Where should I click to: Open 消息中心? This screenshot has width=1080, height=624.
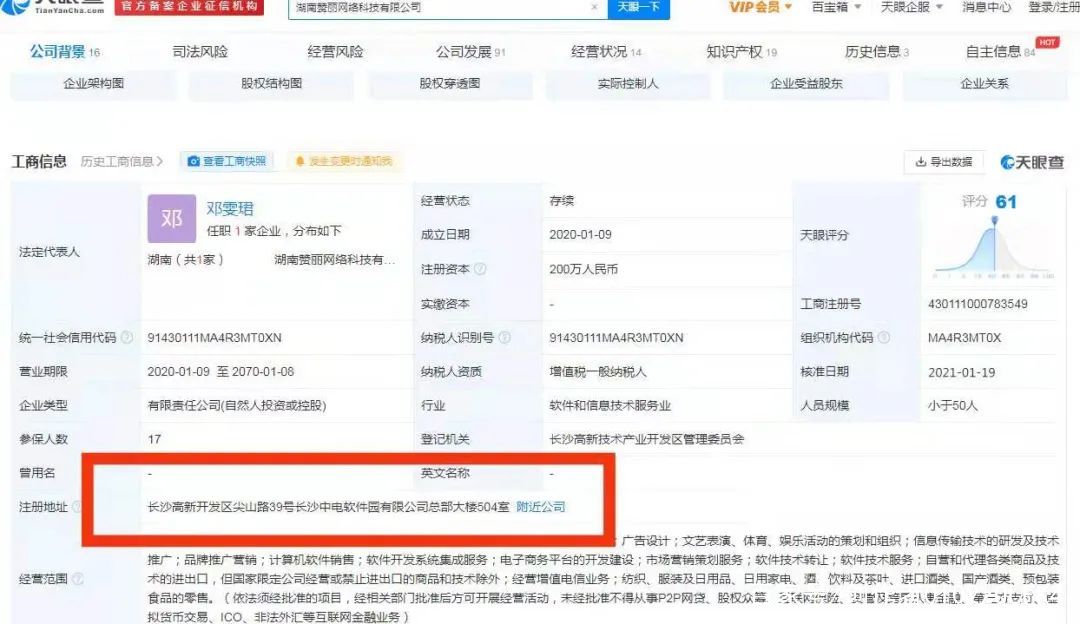point(986,7)
